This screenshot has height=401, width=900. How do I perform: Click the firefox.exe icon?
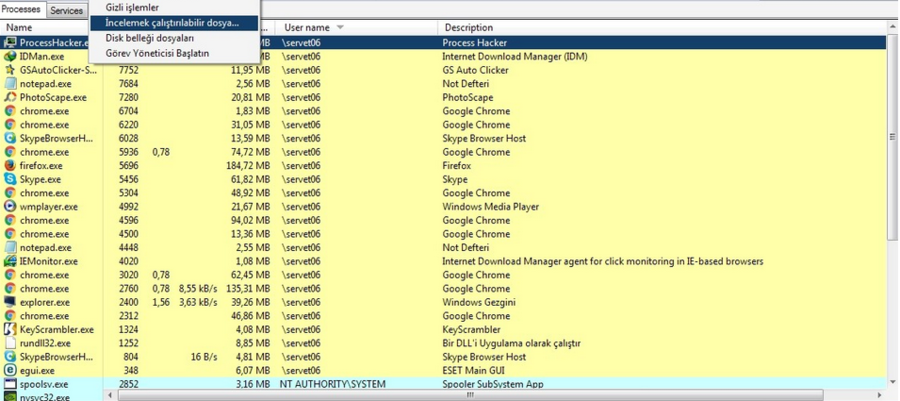(10, 166)
